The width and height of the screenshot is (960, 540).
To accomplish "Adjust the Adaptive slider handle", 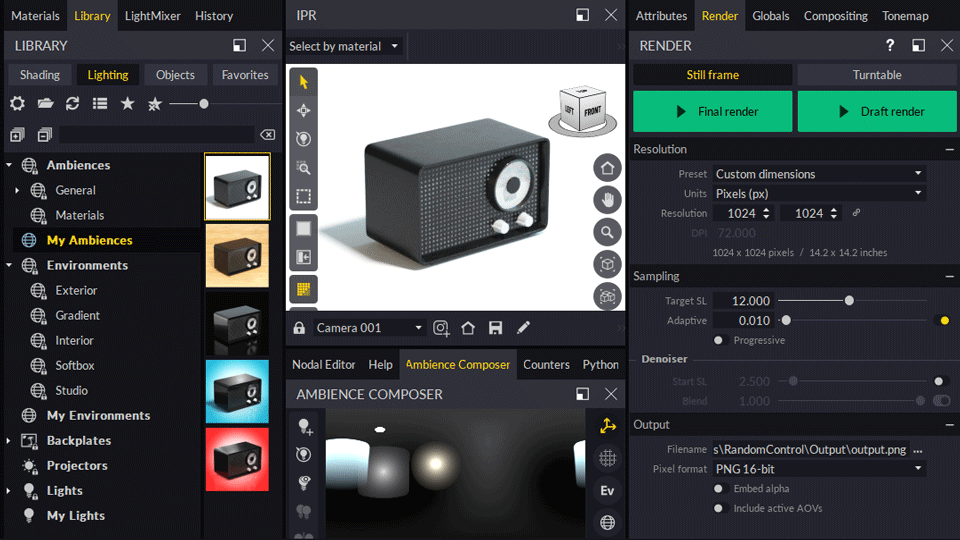I will 786,320.
